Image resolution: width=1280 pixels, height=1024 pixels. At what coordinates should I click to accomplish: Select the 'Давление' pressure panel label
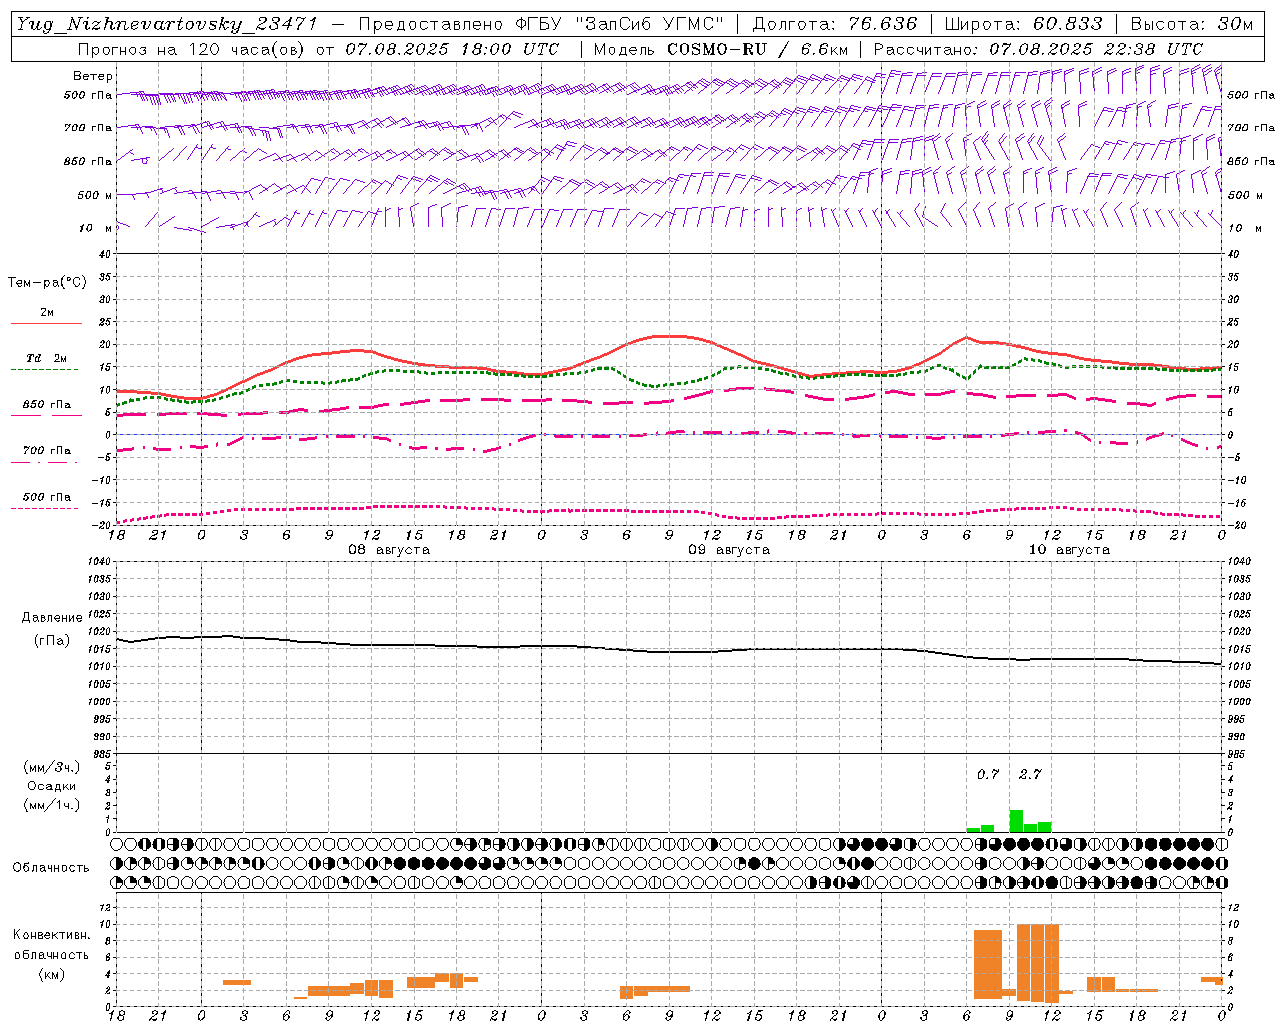pyautogui.click(x=52, y=618)
